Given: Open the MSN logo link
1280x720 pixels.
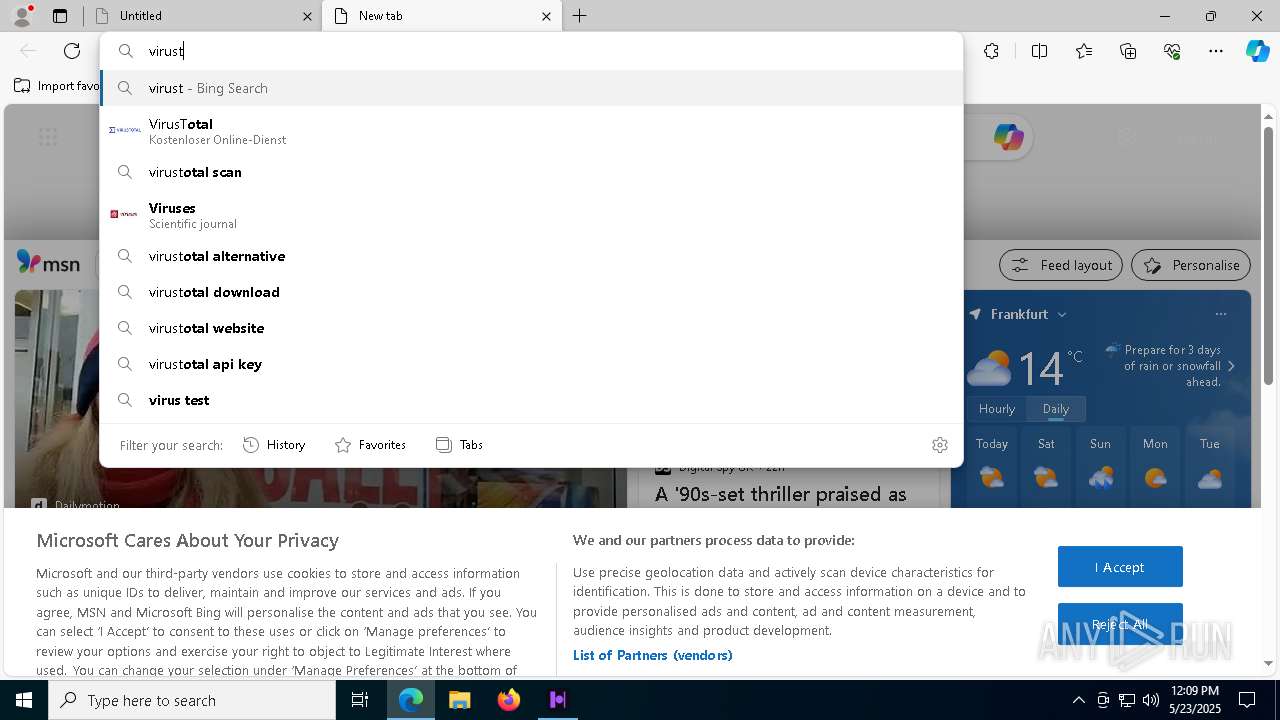Looking at the screenshot, I should [x=48, y=264].
